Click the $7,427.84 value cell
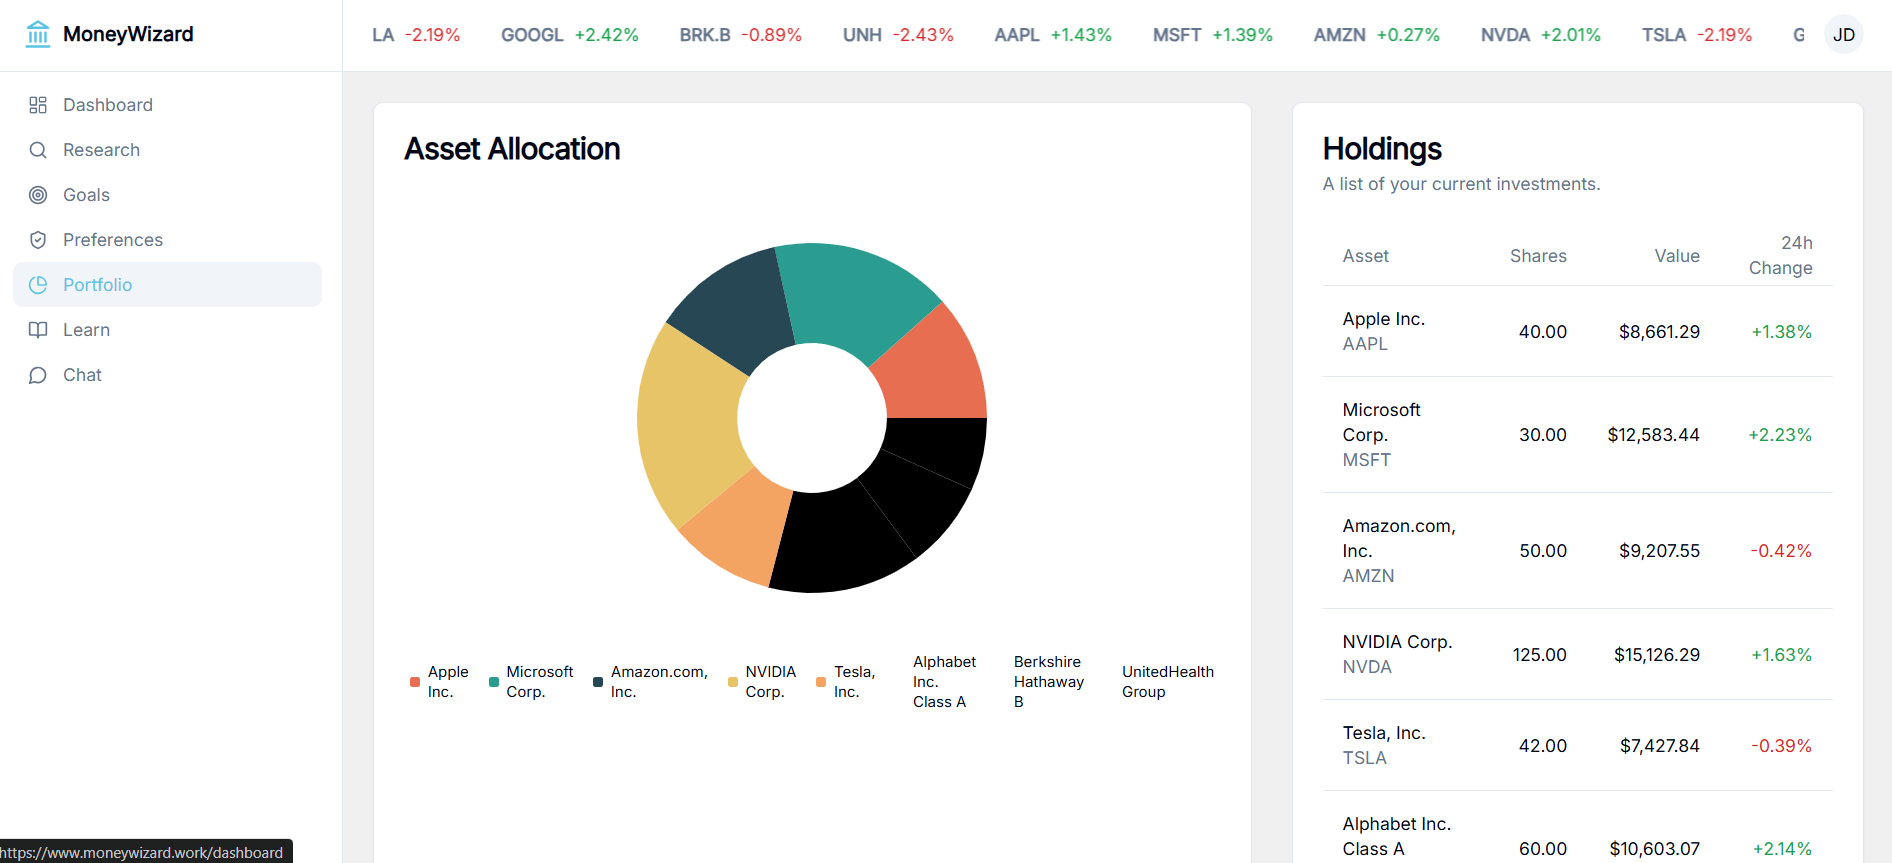 pos(1659,746)
